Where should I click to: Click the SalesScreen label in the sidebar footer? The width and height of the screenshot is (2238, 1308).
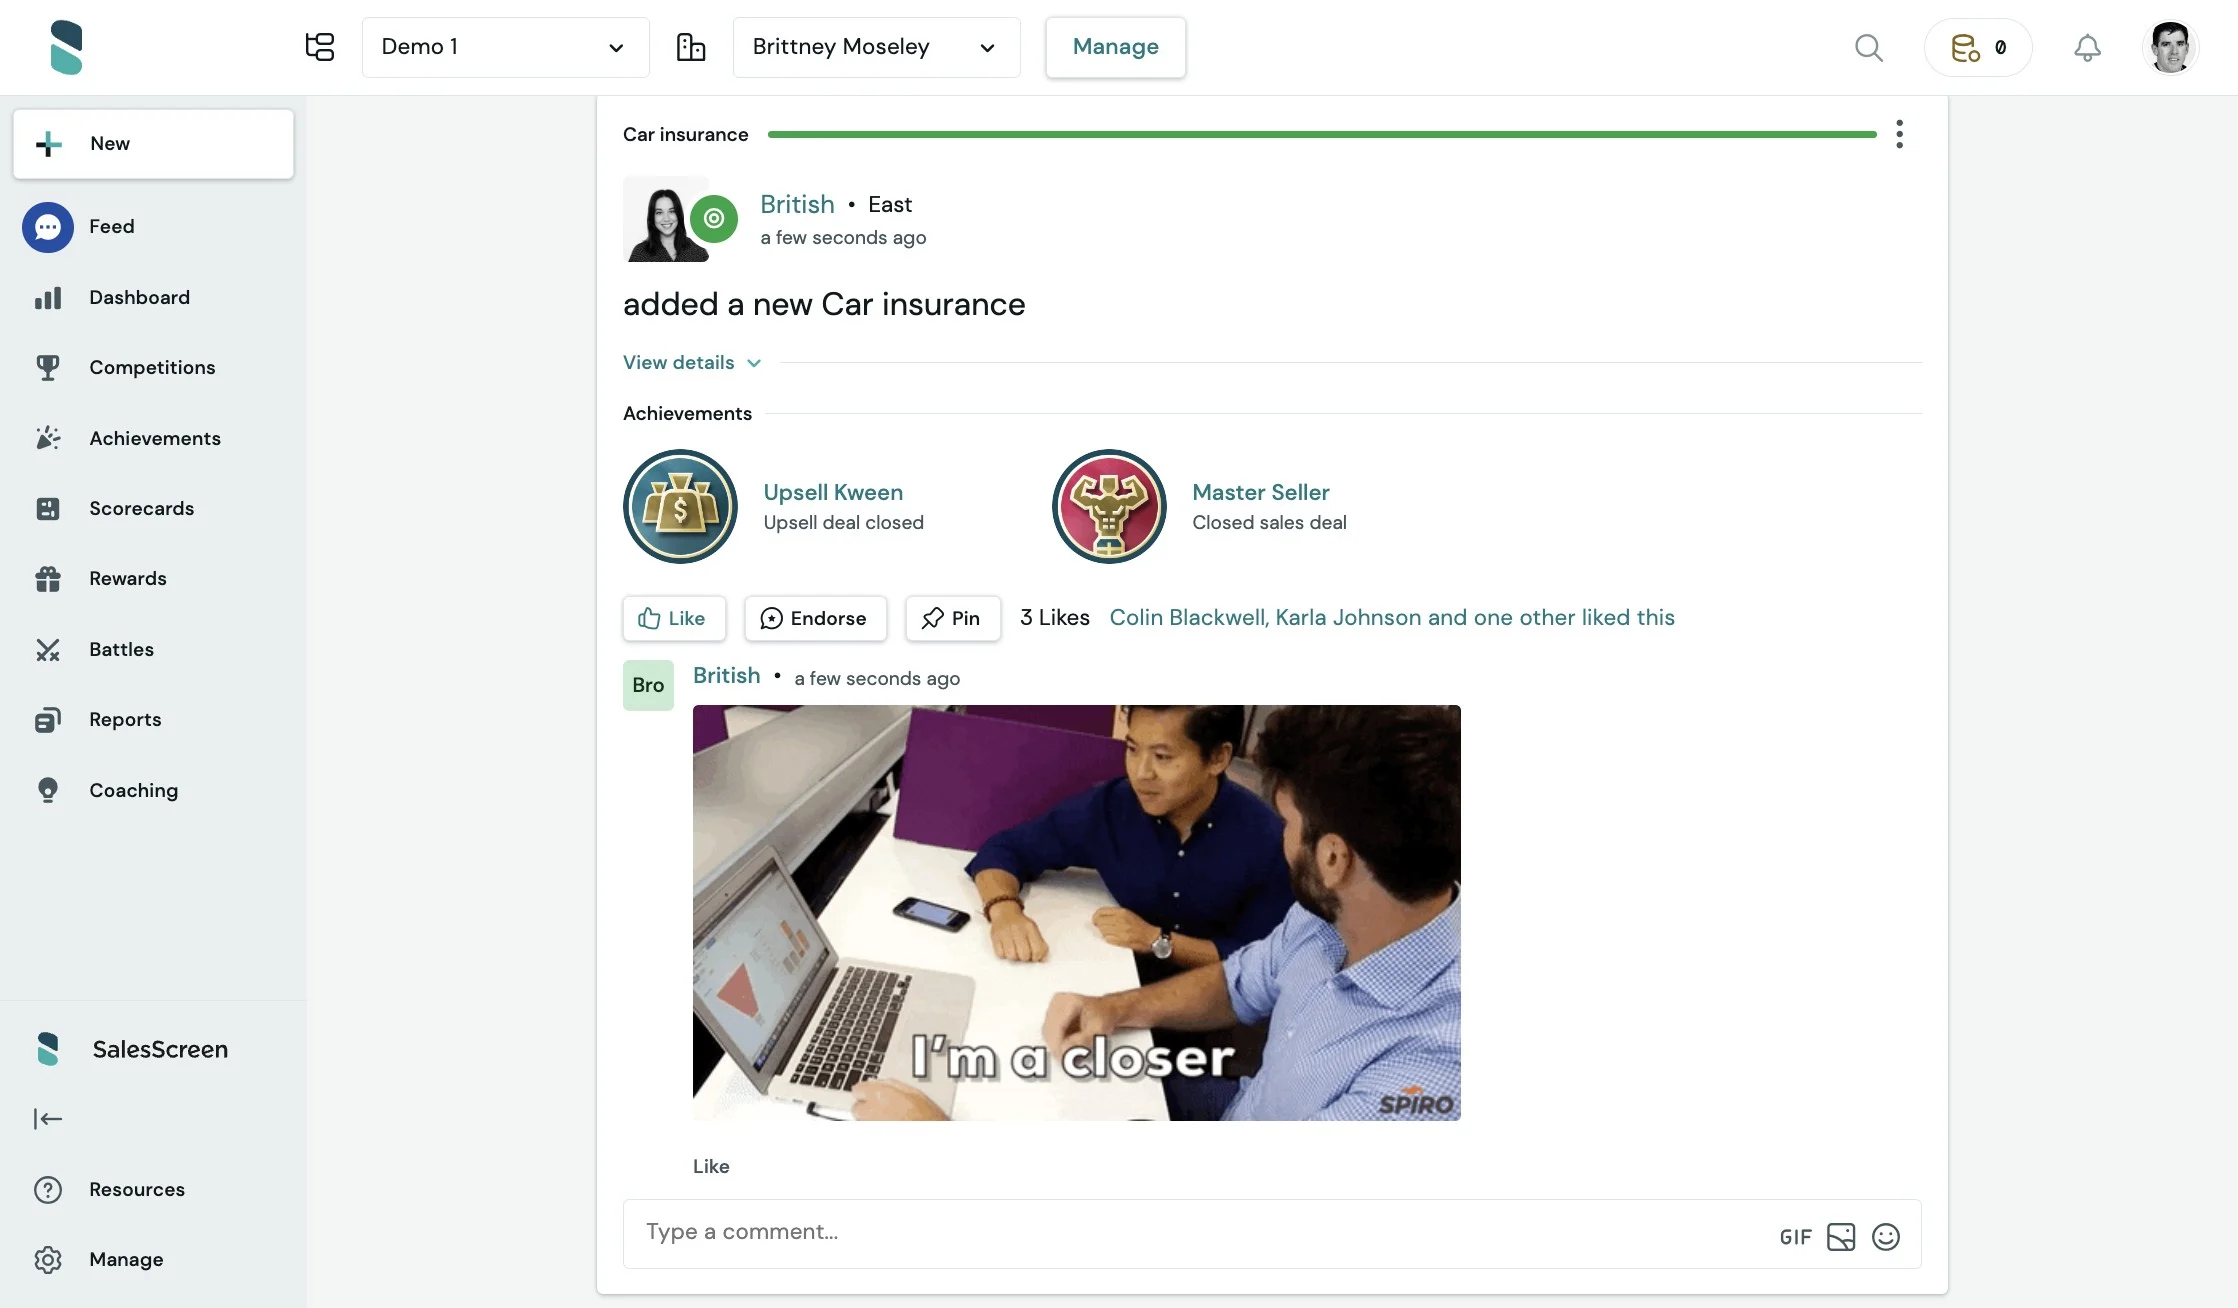coord(160,1050)
